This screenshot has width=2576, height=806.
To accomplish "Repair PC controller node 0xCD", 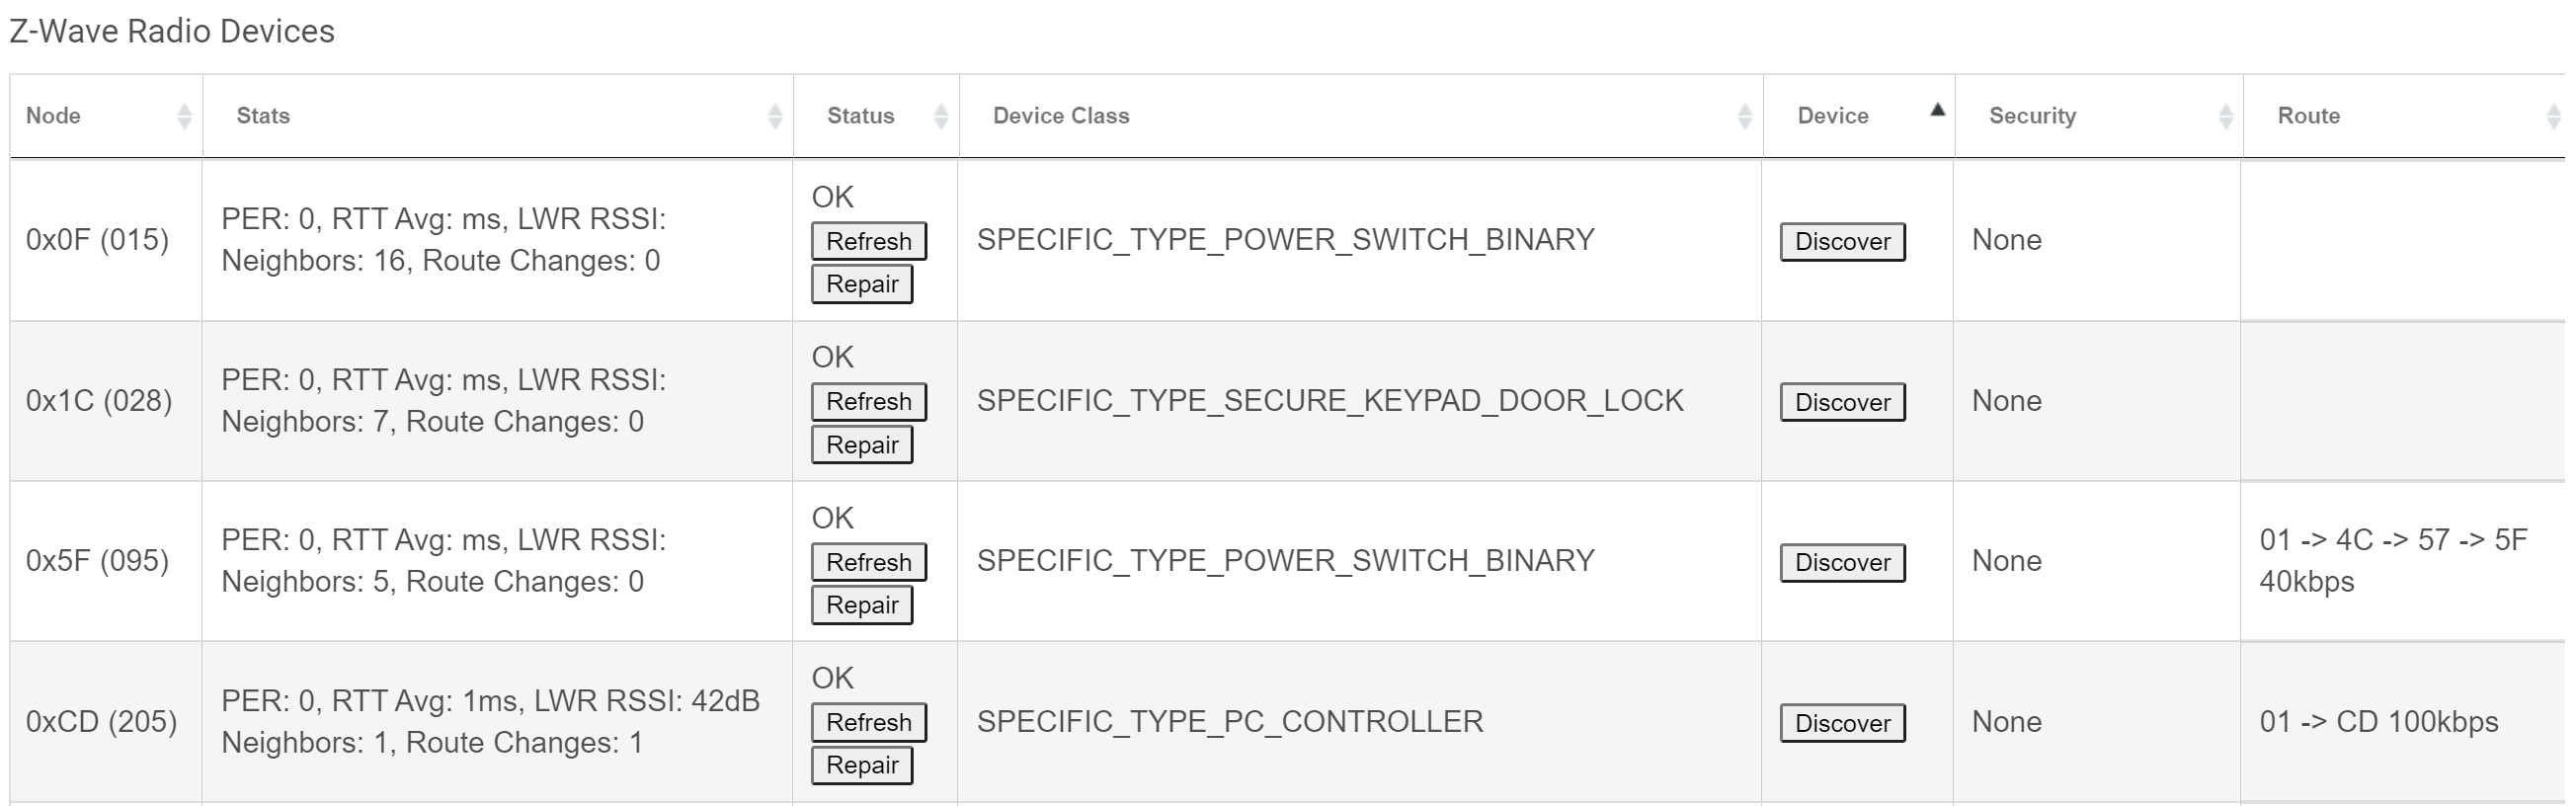I will (862, 765).
